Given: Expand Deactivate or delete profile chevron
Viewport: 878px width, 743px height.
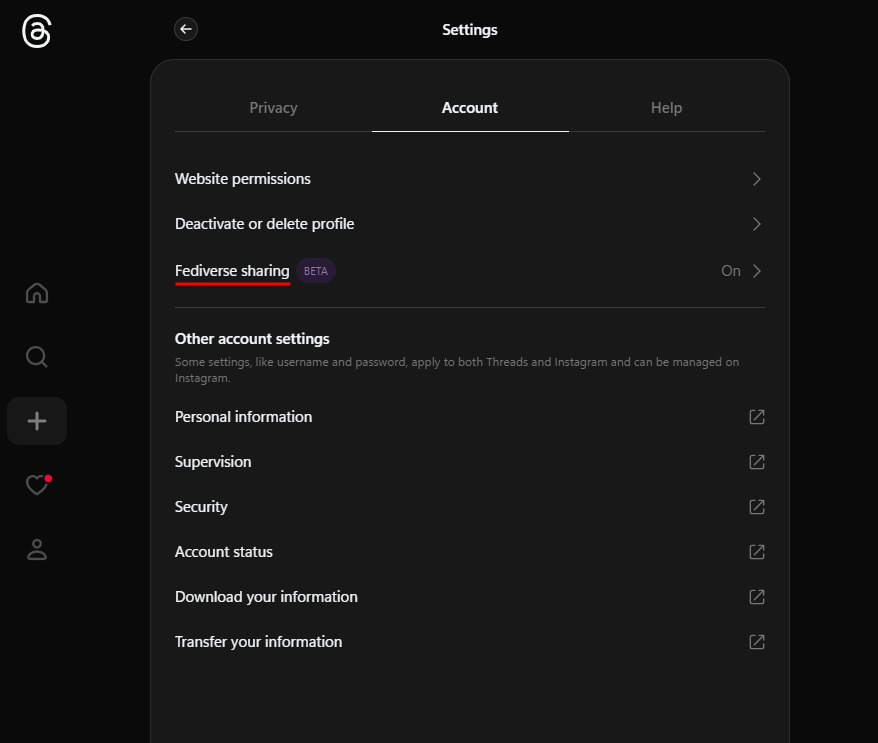Looking at the screenshot, I should pyautogui.click(x=757, y=224).
